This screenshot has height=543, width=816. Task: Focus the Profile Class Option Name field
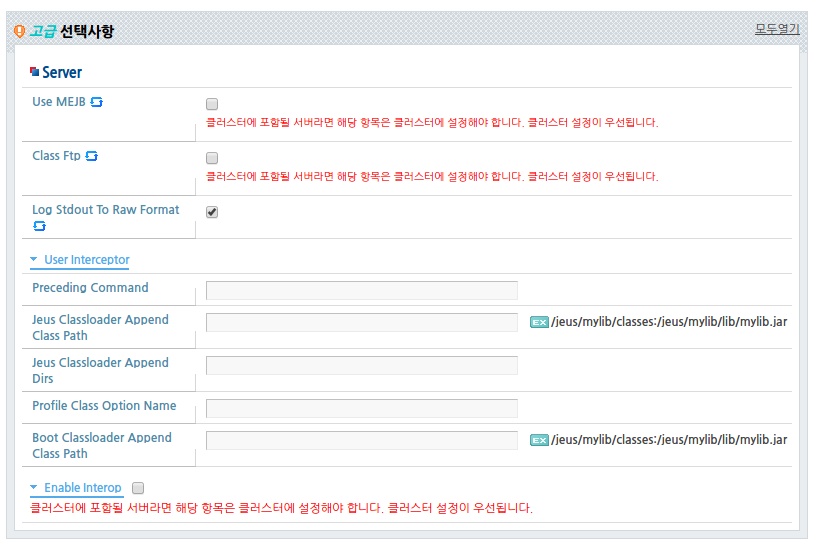tap(362, 408)
